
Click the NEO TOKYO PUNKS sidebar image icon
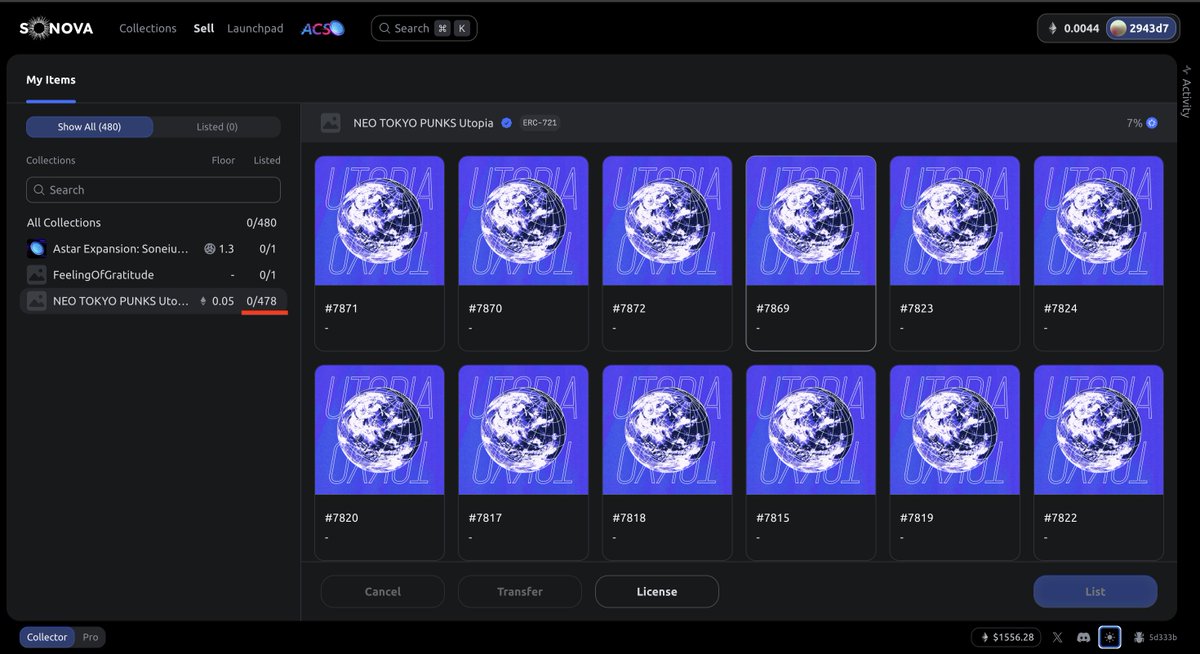coord(37,300)
